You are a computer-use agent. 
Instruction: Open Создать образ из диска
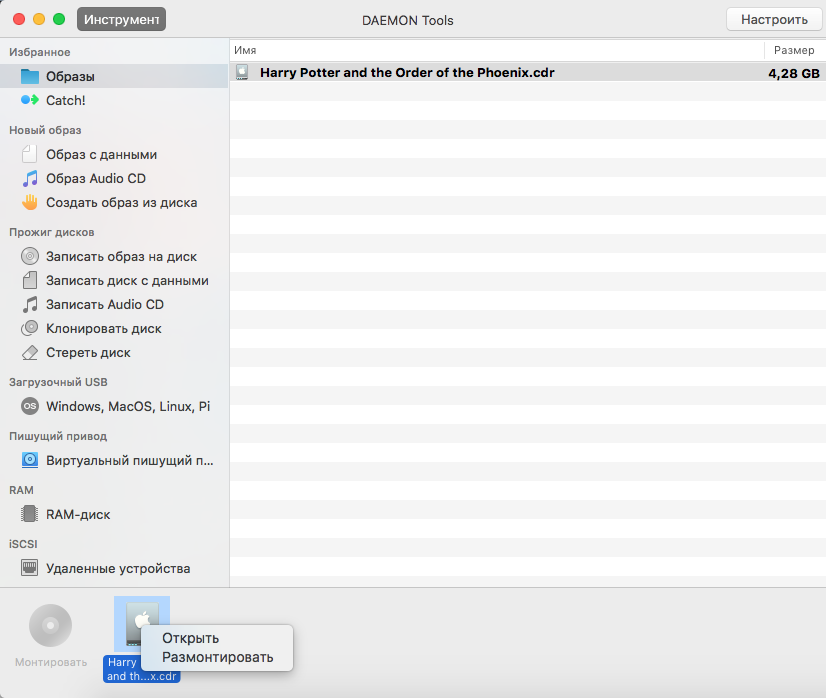pyautogui.click(x=114, y=202)
